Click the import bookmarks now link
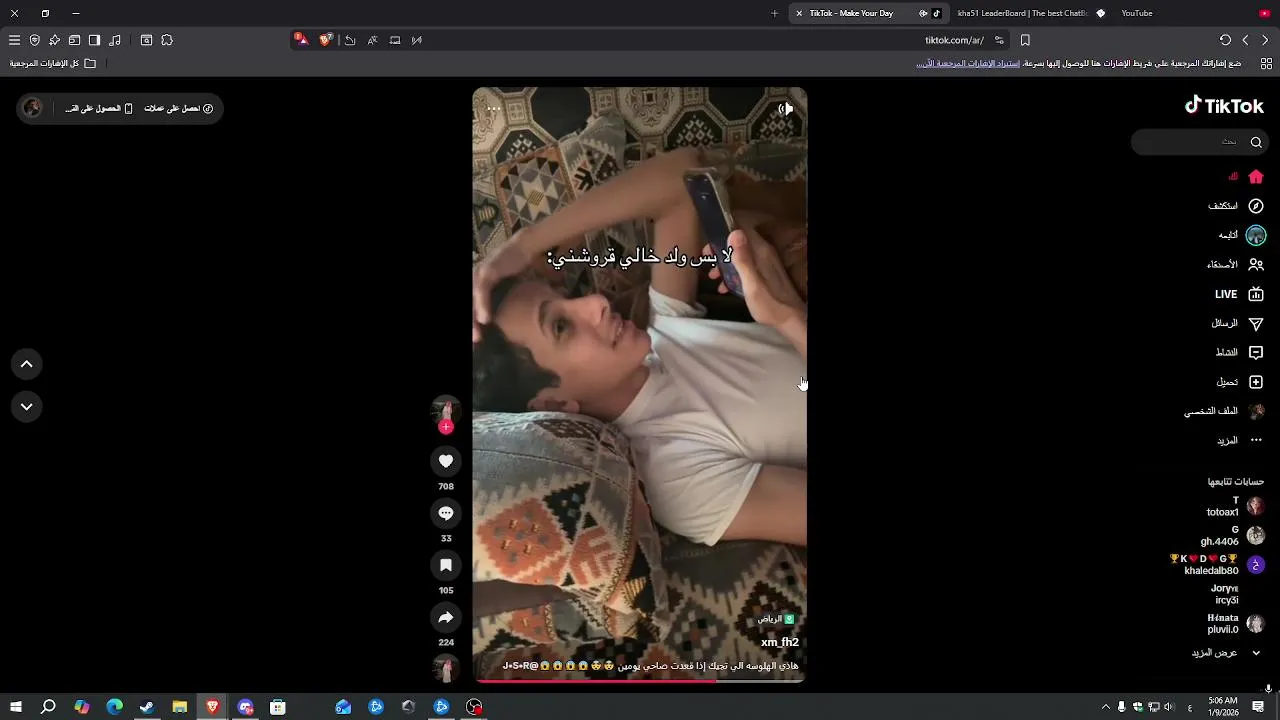1280x720 pixels. click(x=968, y=63)
